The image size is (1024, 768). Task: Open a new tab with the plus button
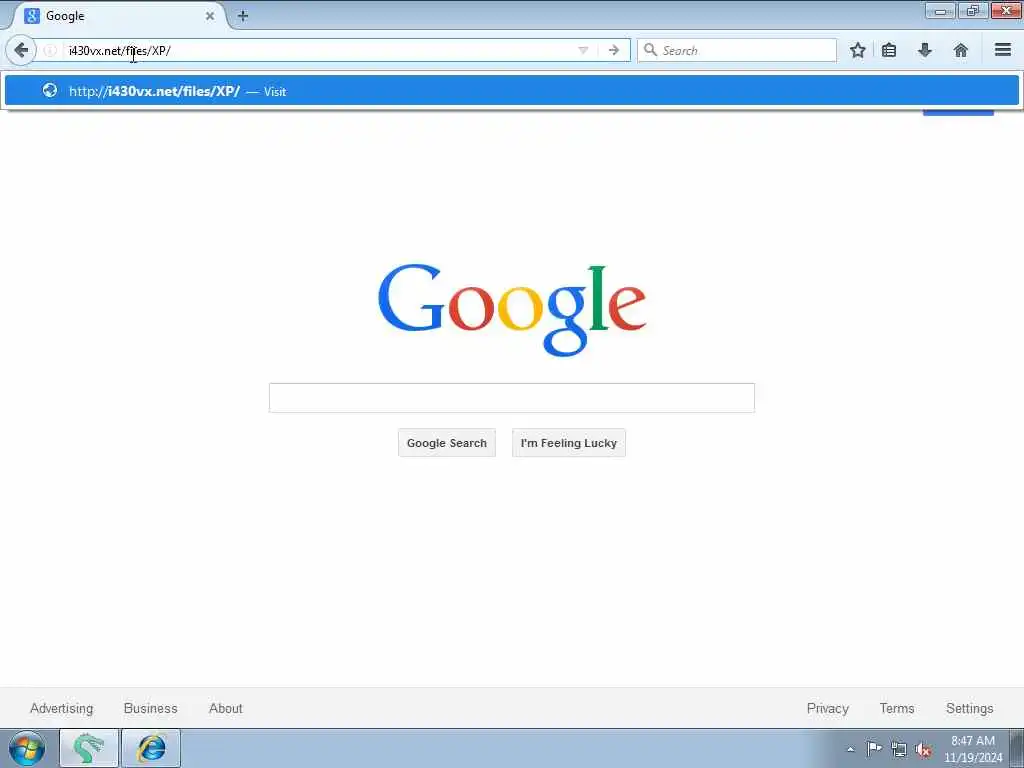tap(243, 16)
